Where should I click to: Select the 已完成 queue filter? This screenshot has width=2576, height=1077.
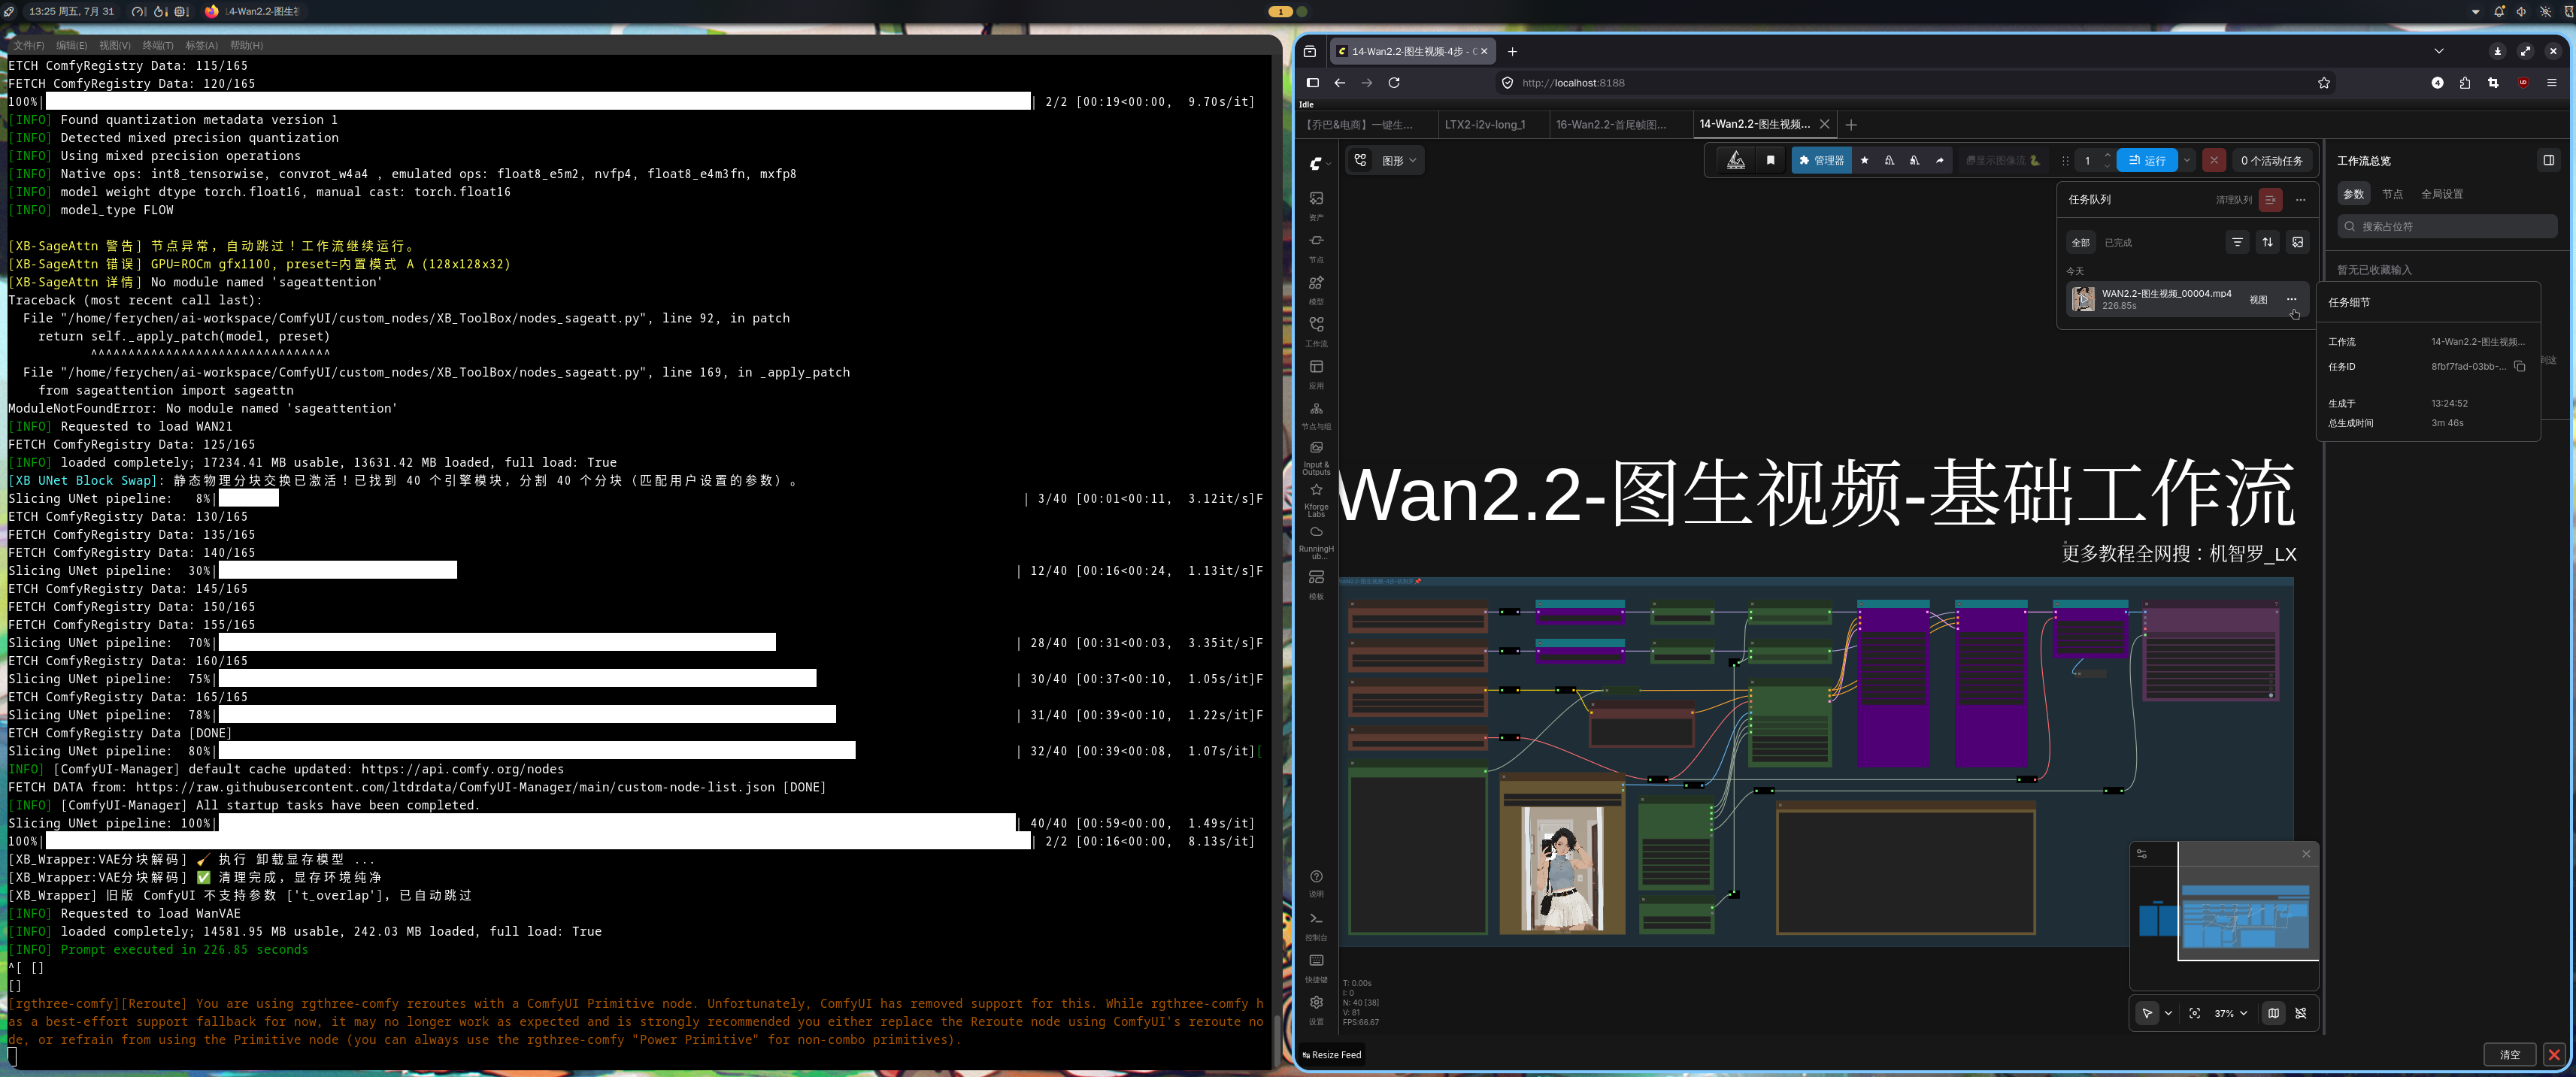[2117, 242]
